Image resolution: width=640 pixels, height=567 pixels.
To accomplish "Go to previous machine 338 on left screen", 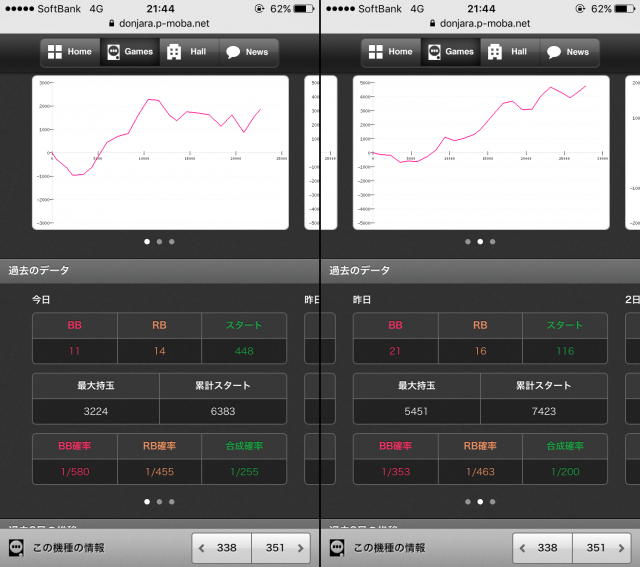I will coord(221,548).
